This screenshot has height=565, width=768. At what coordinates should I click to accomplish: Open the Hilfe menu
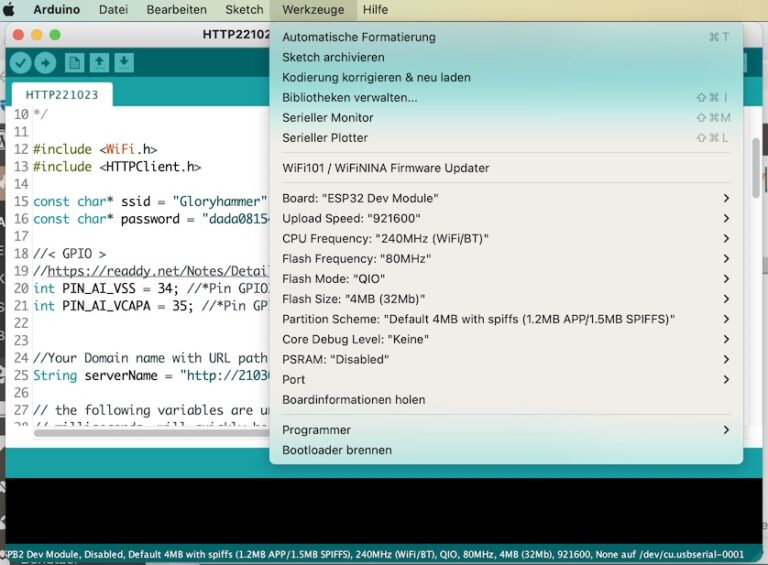tap(375, 9)
